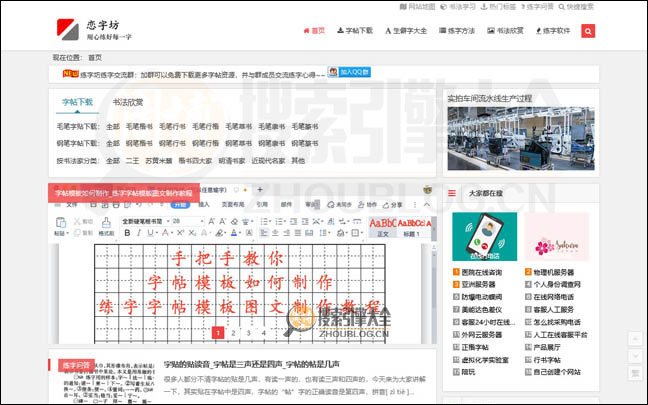Open 练字软件 navigation item
648x405 pixels.
pyautogui.click(x=553, y=31)
